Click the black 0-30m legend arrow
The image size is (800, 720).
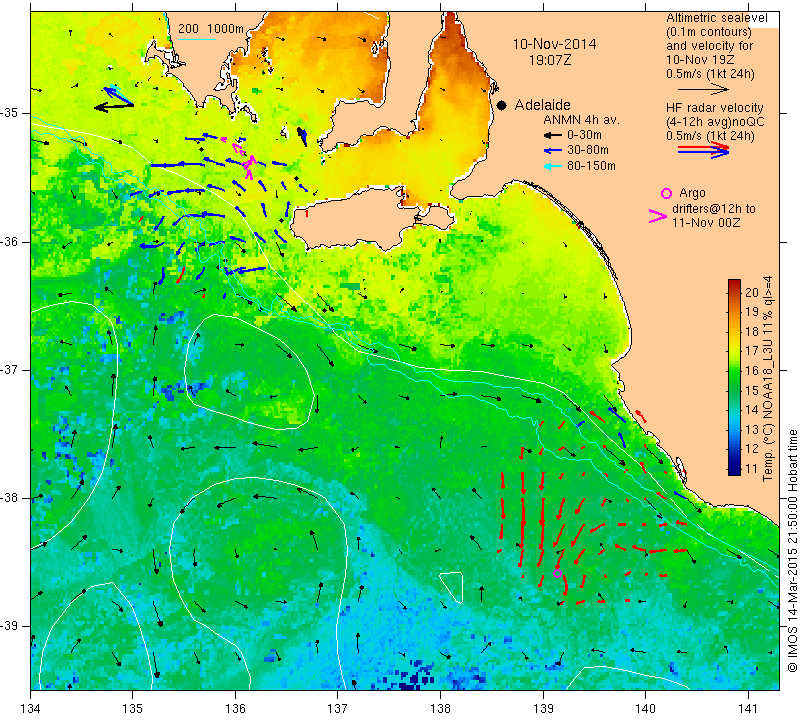(552, 135)
